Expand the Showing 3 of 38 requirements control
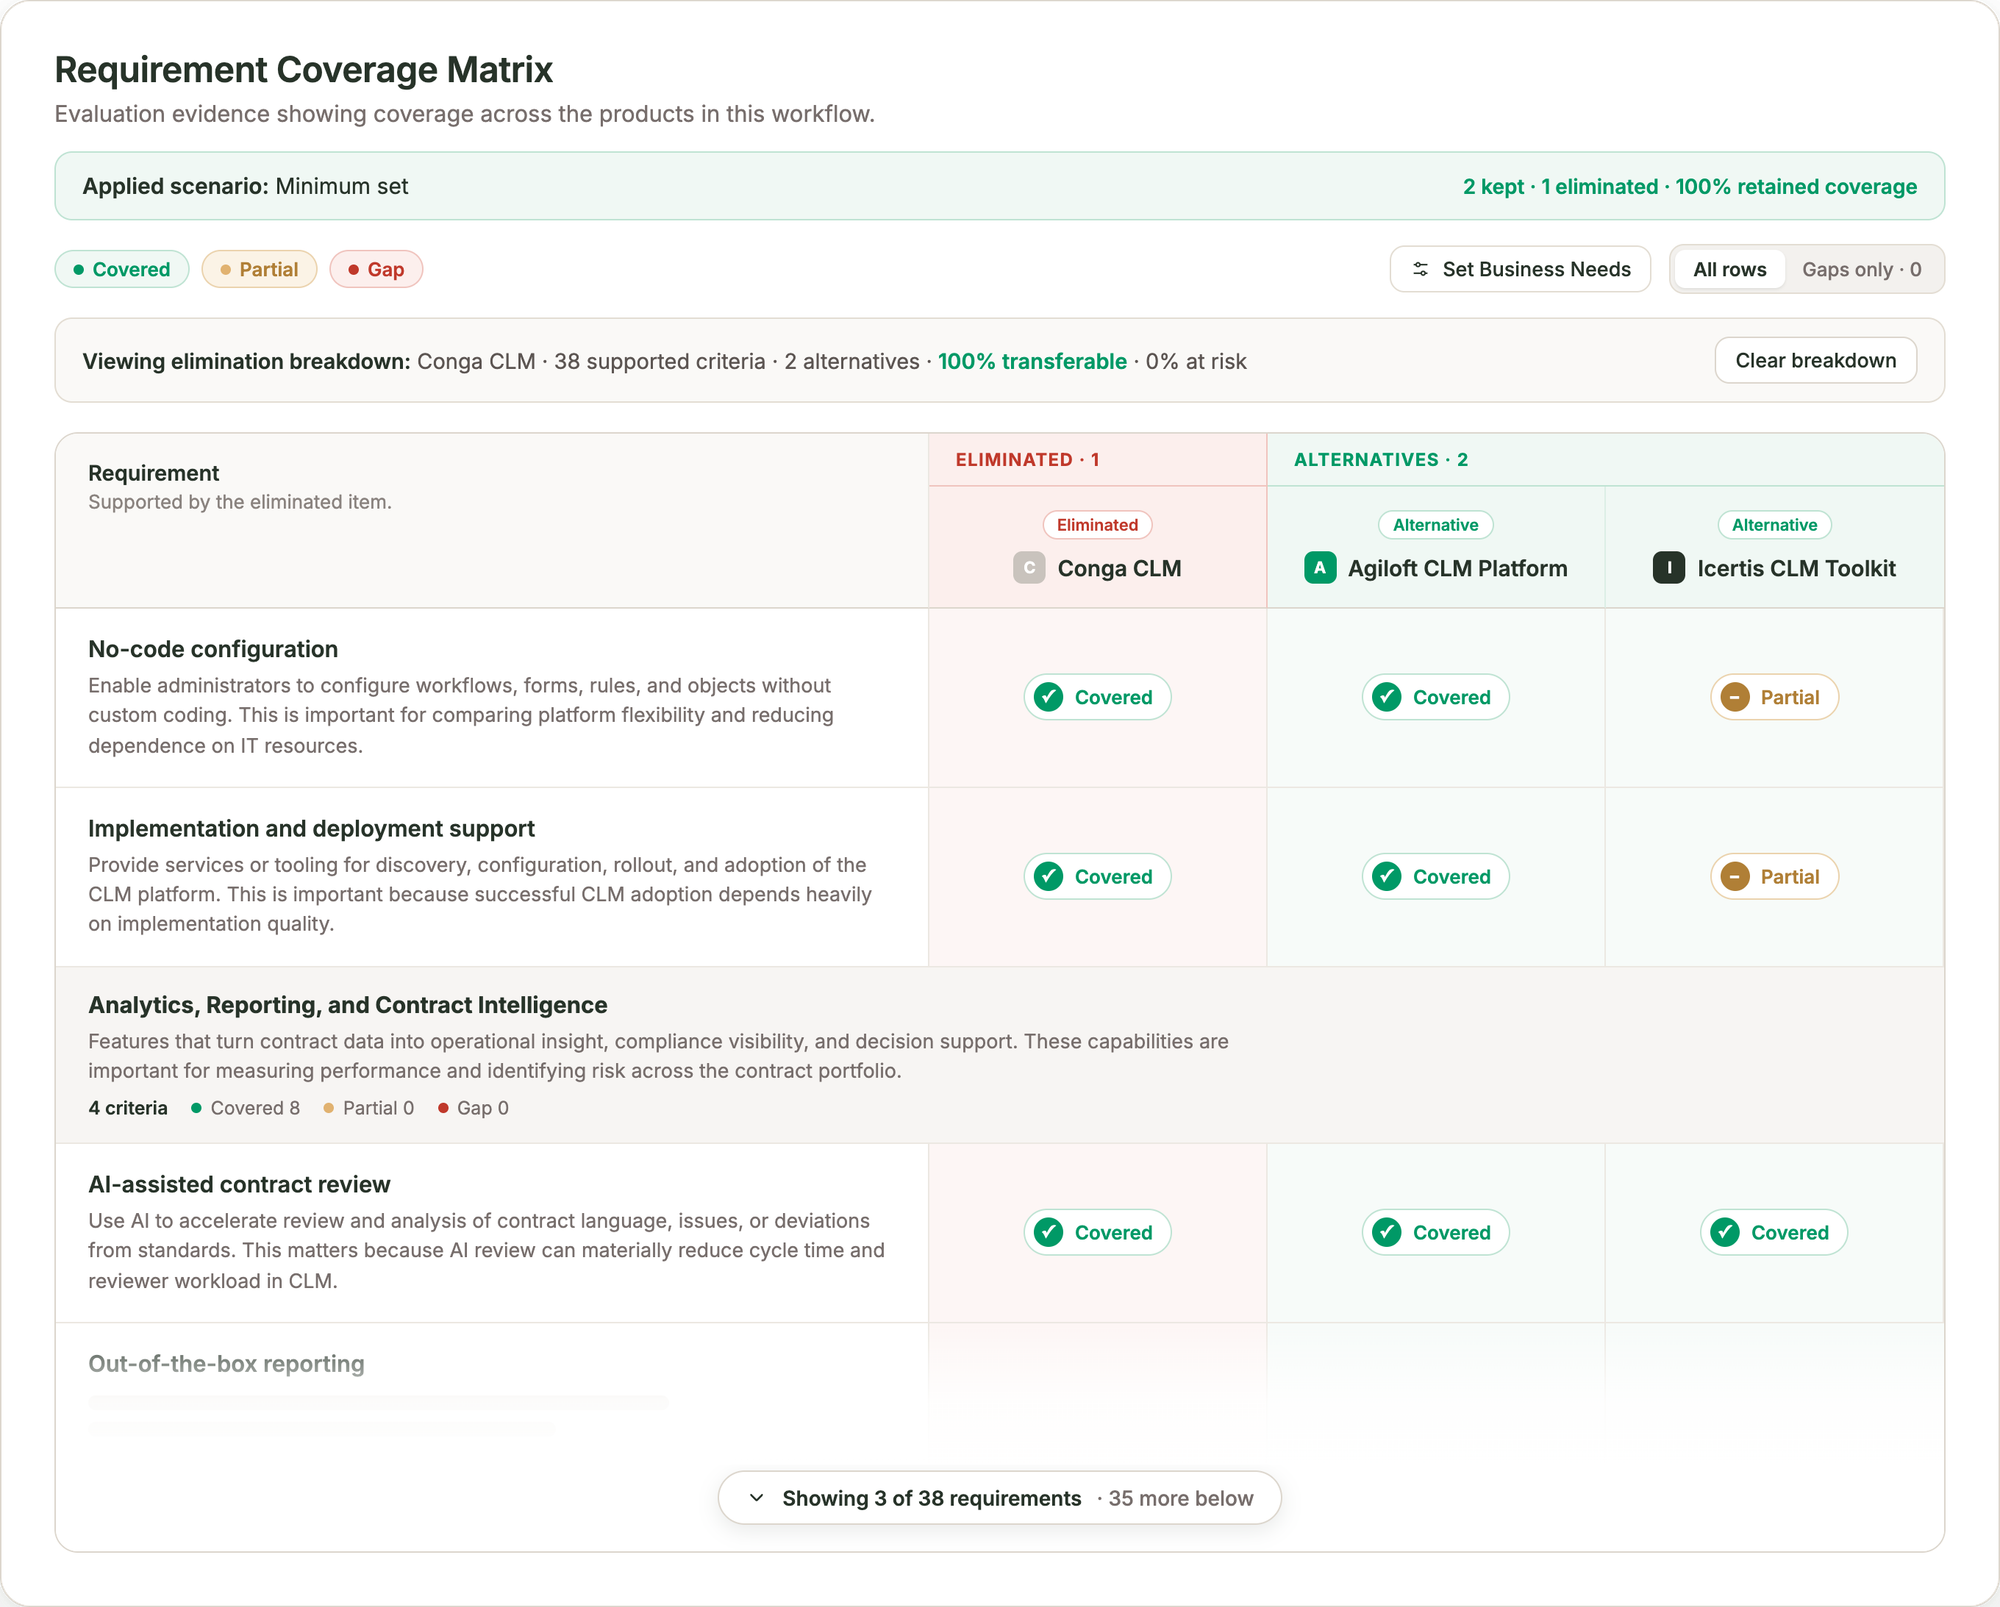 click(x=999, y=1497)
